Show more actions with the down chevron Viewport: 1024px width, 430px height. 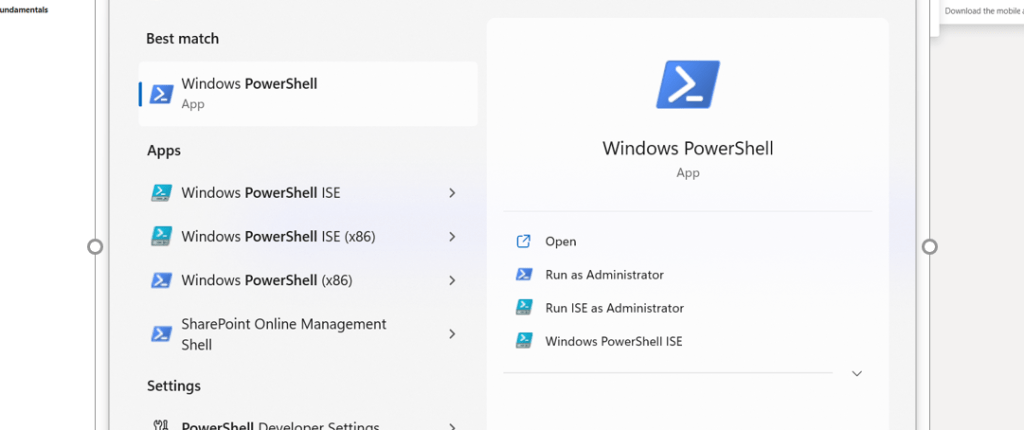click(857, 373)
